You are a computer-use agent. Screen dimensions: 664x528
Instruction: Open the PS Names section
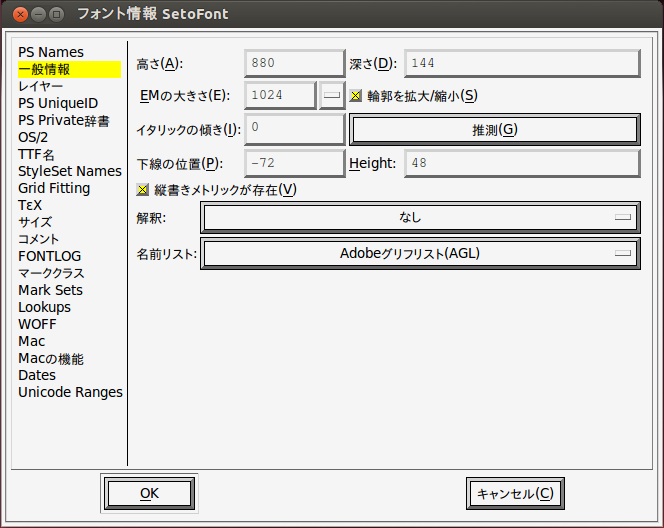(51, 52)
